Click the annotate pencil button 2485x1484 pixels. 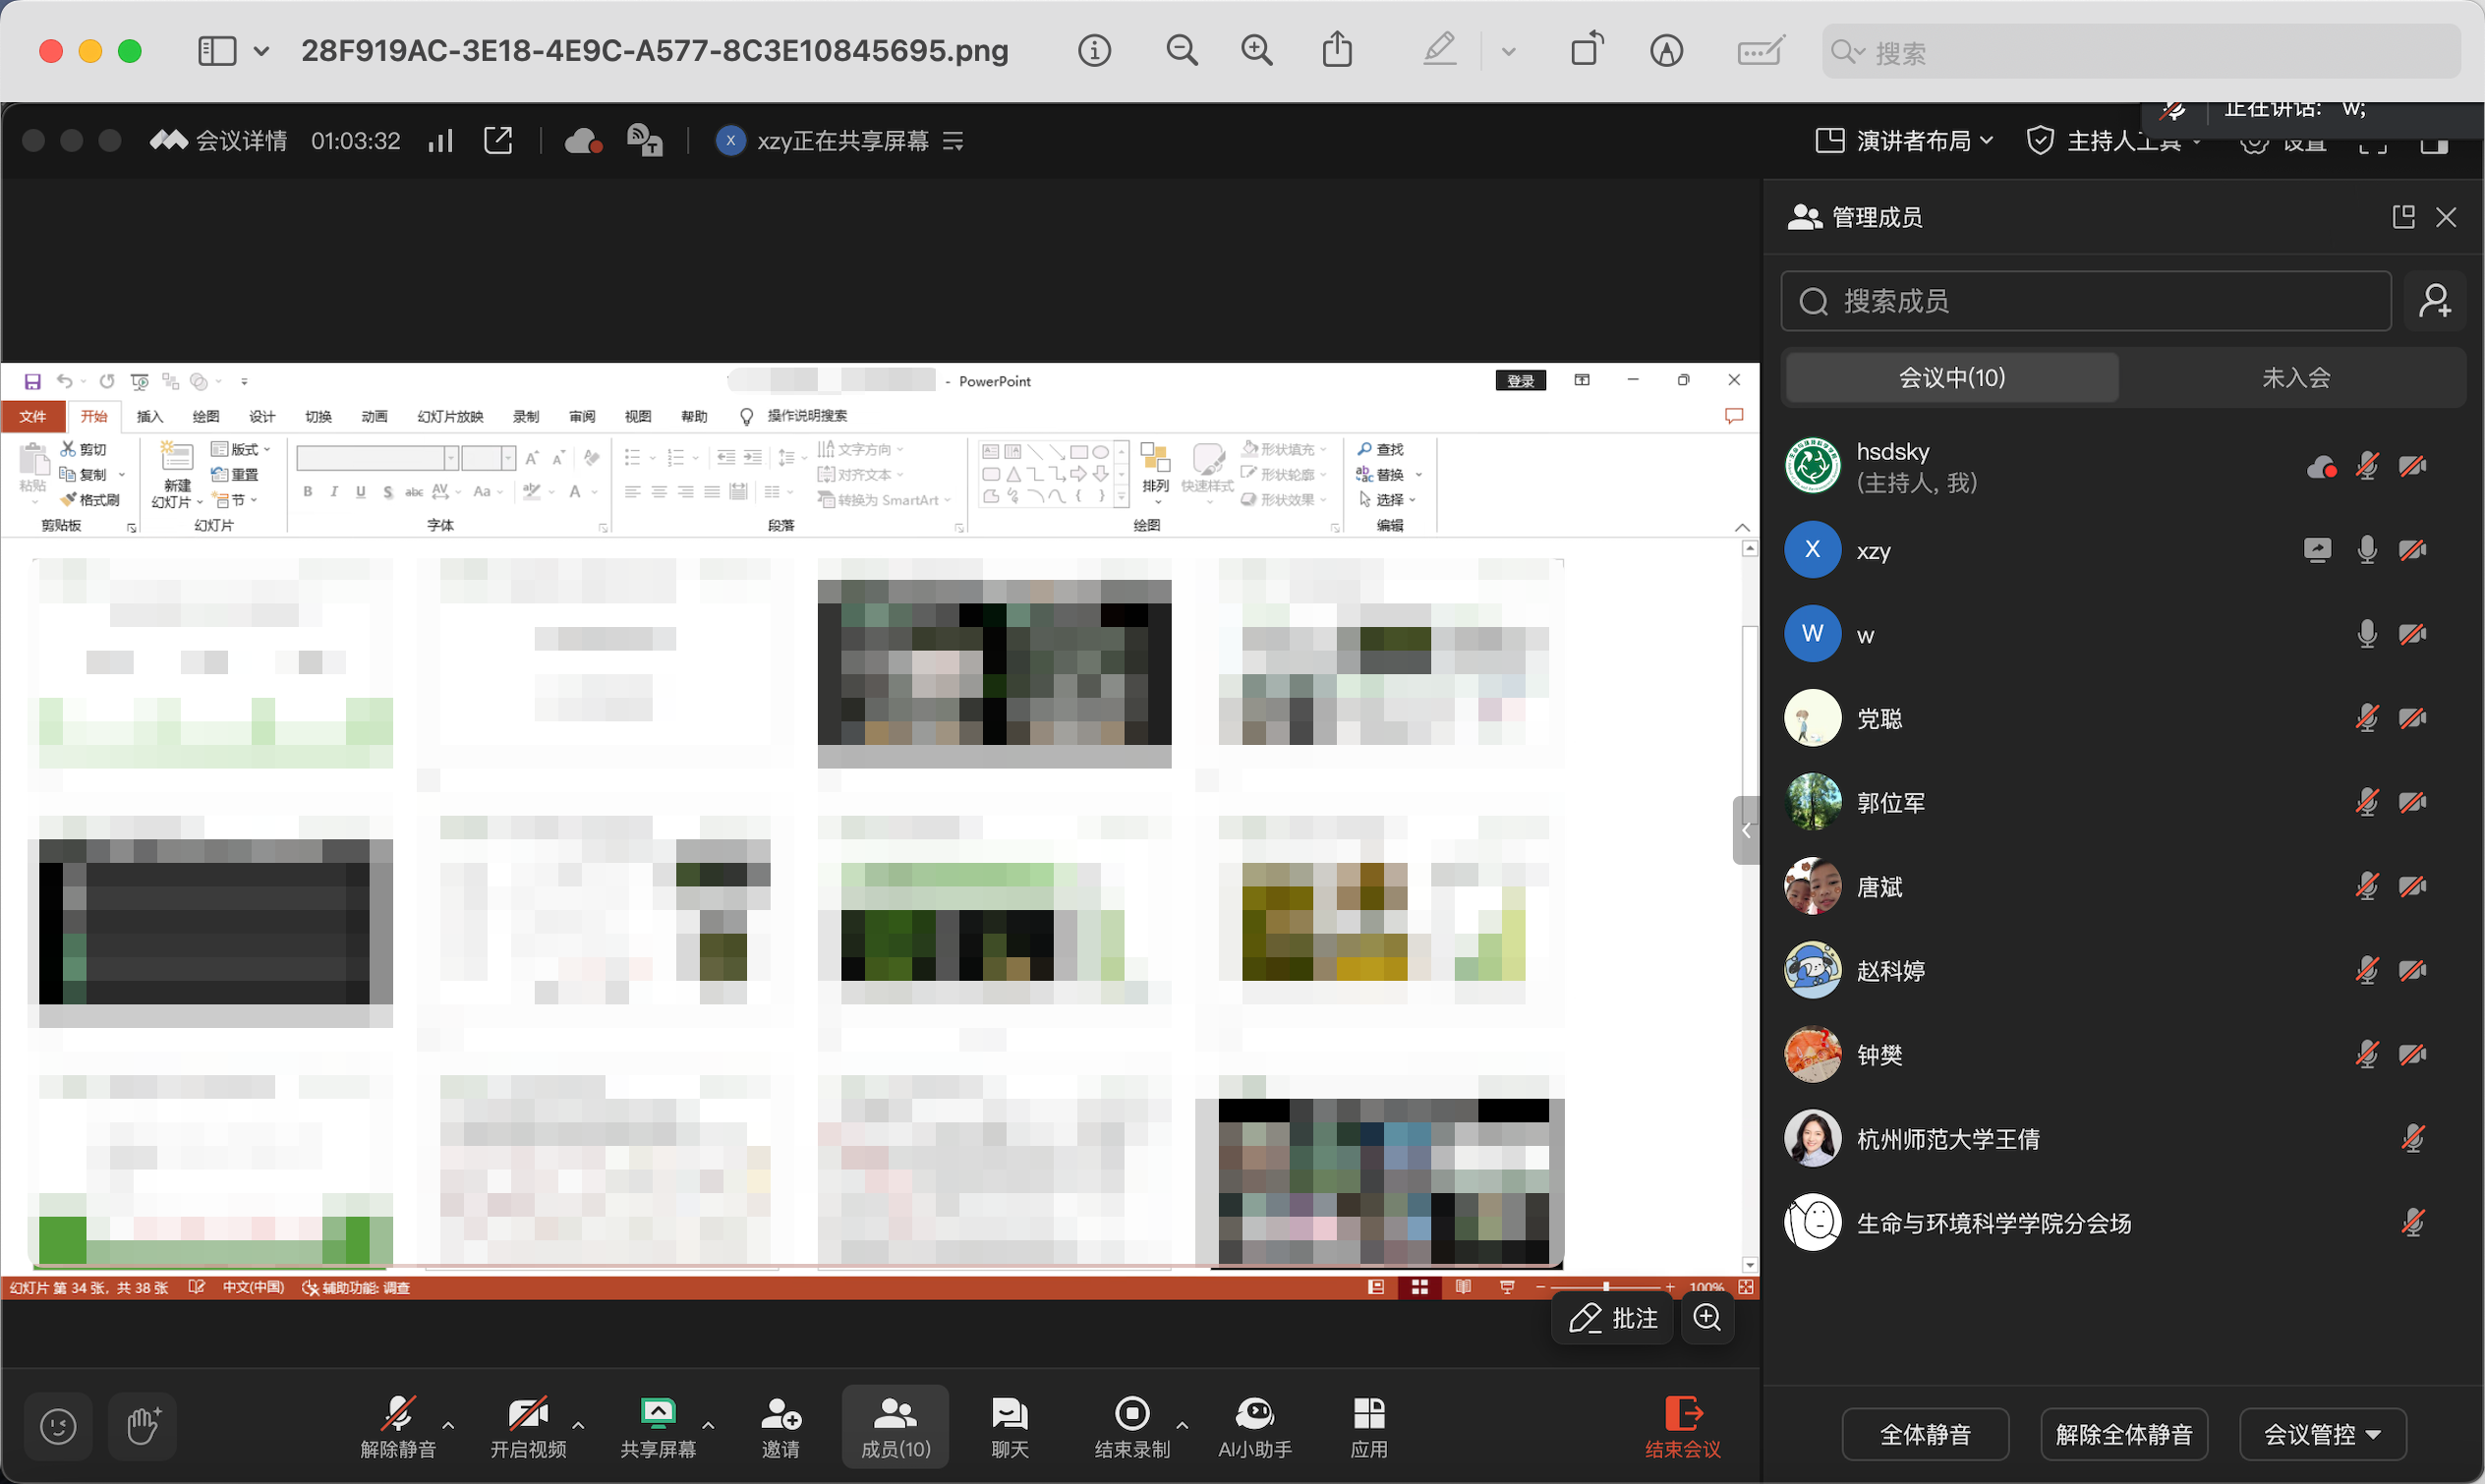tap(1612, 1318)
